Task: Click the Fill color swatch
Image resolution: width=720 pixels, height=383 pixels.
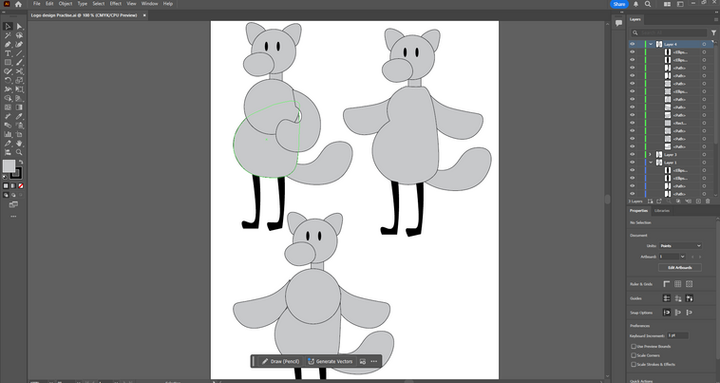Action: (x=9, y=166)
